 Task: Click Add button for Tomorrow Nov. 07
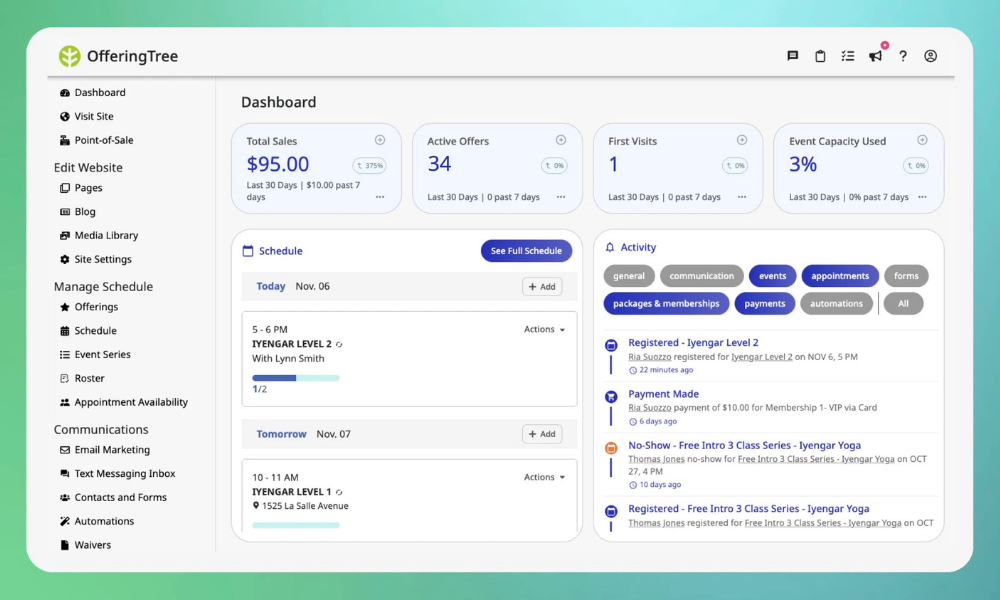point(542,434)
